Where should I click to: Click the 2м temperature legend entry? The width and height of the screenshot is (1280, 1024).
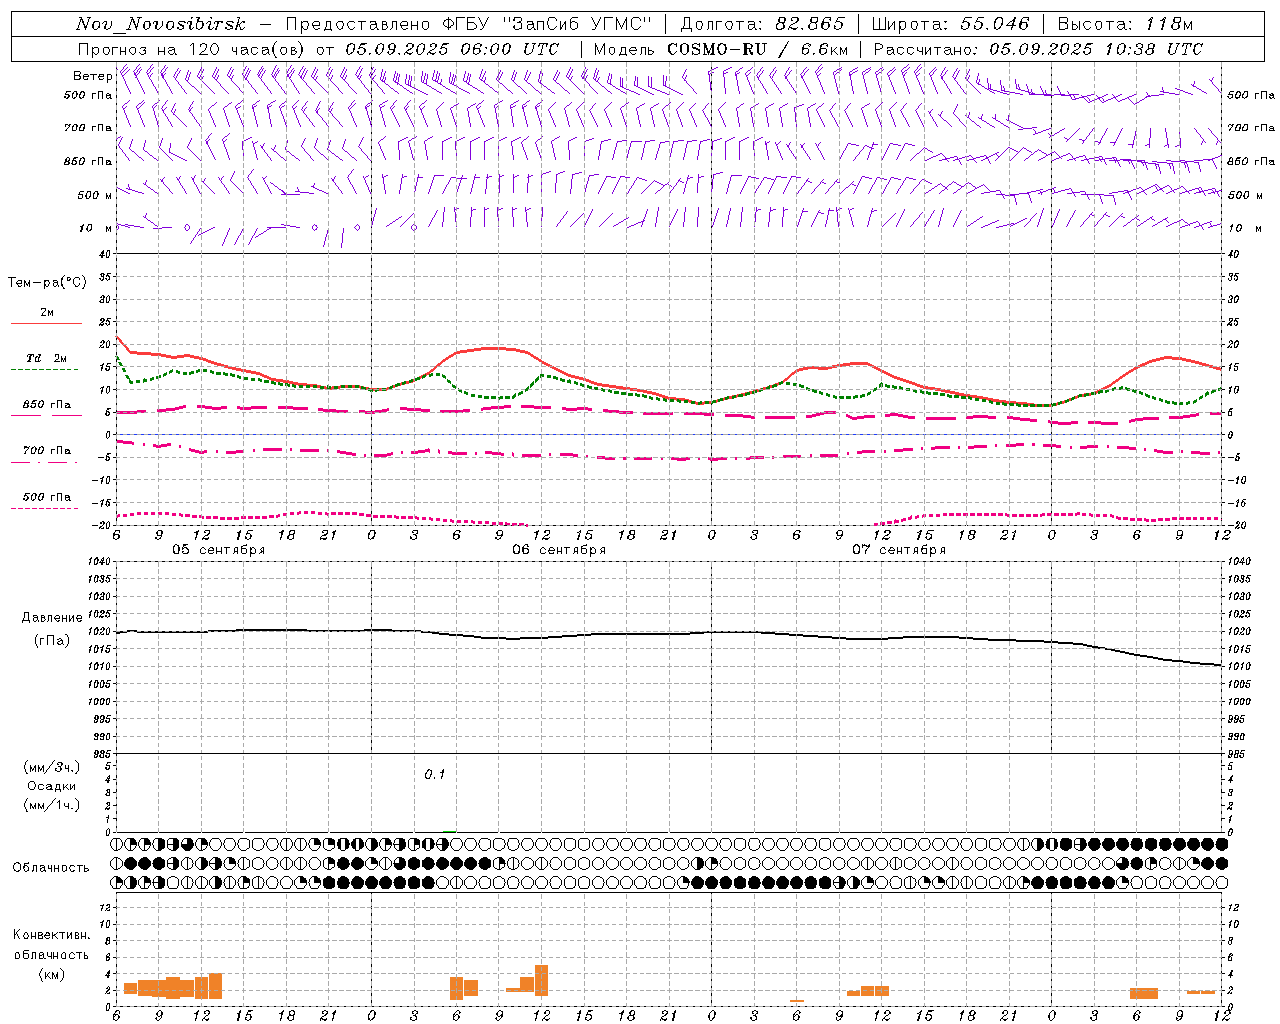click(x=47, y=313)
